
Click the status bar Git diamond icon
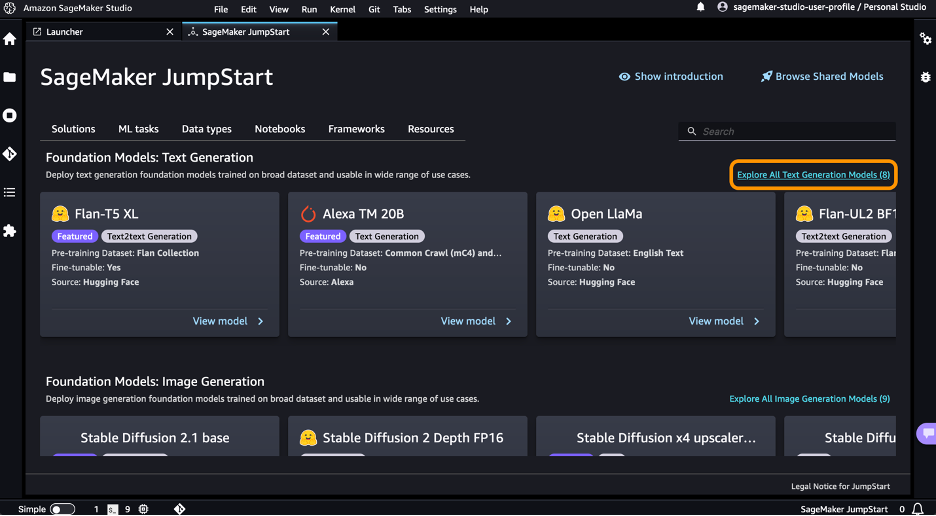click(x=179, y=509)
